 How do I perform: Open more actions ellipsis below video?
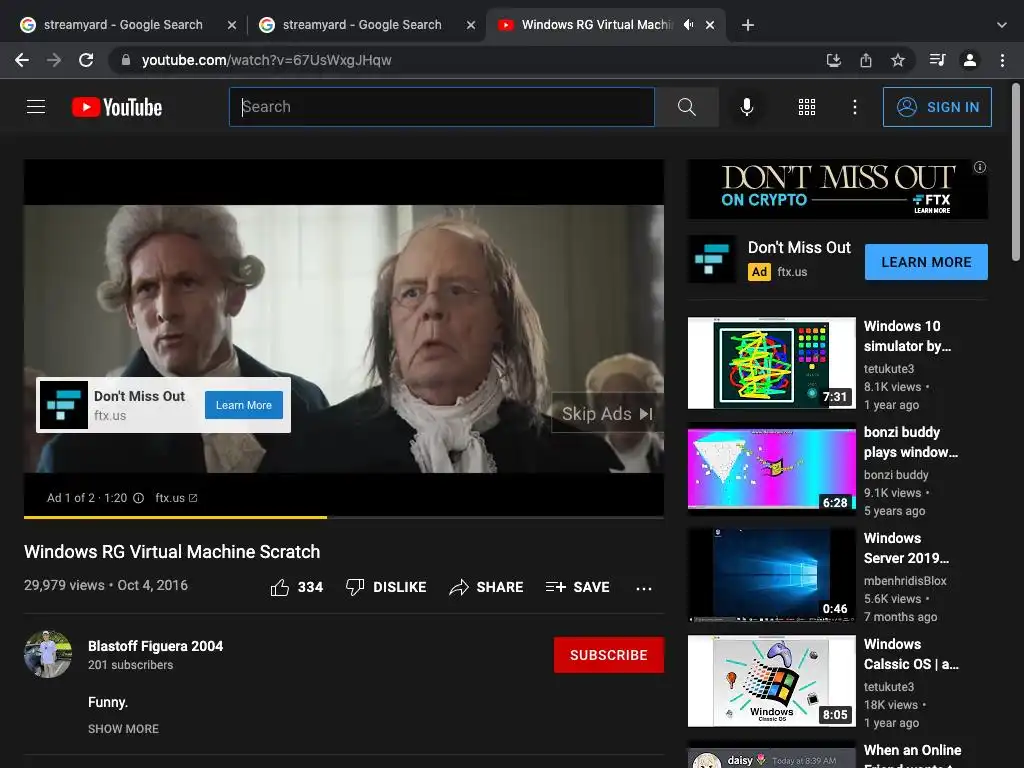pyautogui.click(x=644, y=588)
